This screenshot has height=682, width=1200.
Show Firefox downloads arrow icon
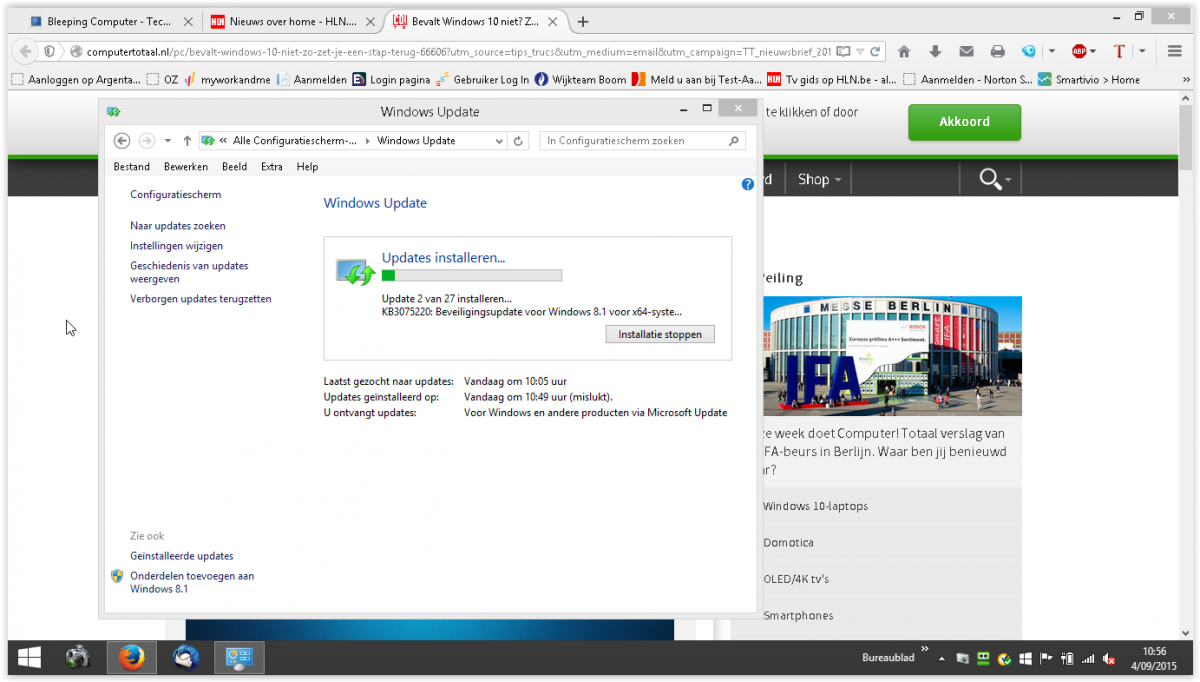pyautogui.click(x=935, y=51)
